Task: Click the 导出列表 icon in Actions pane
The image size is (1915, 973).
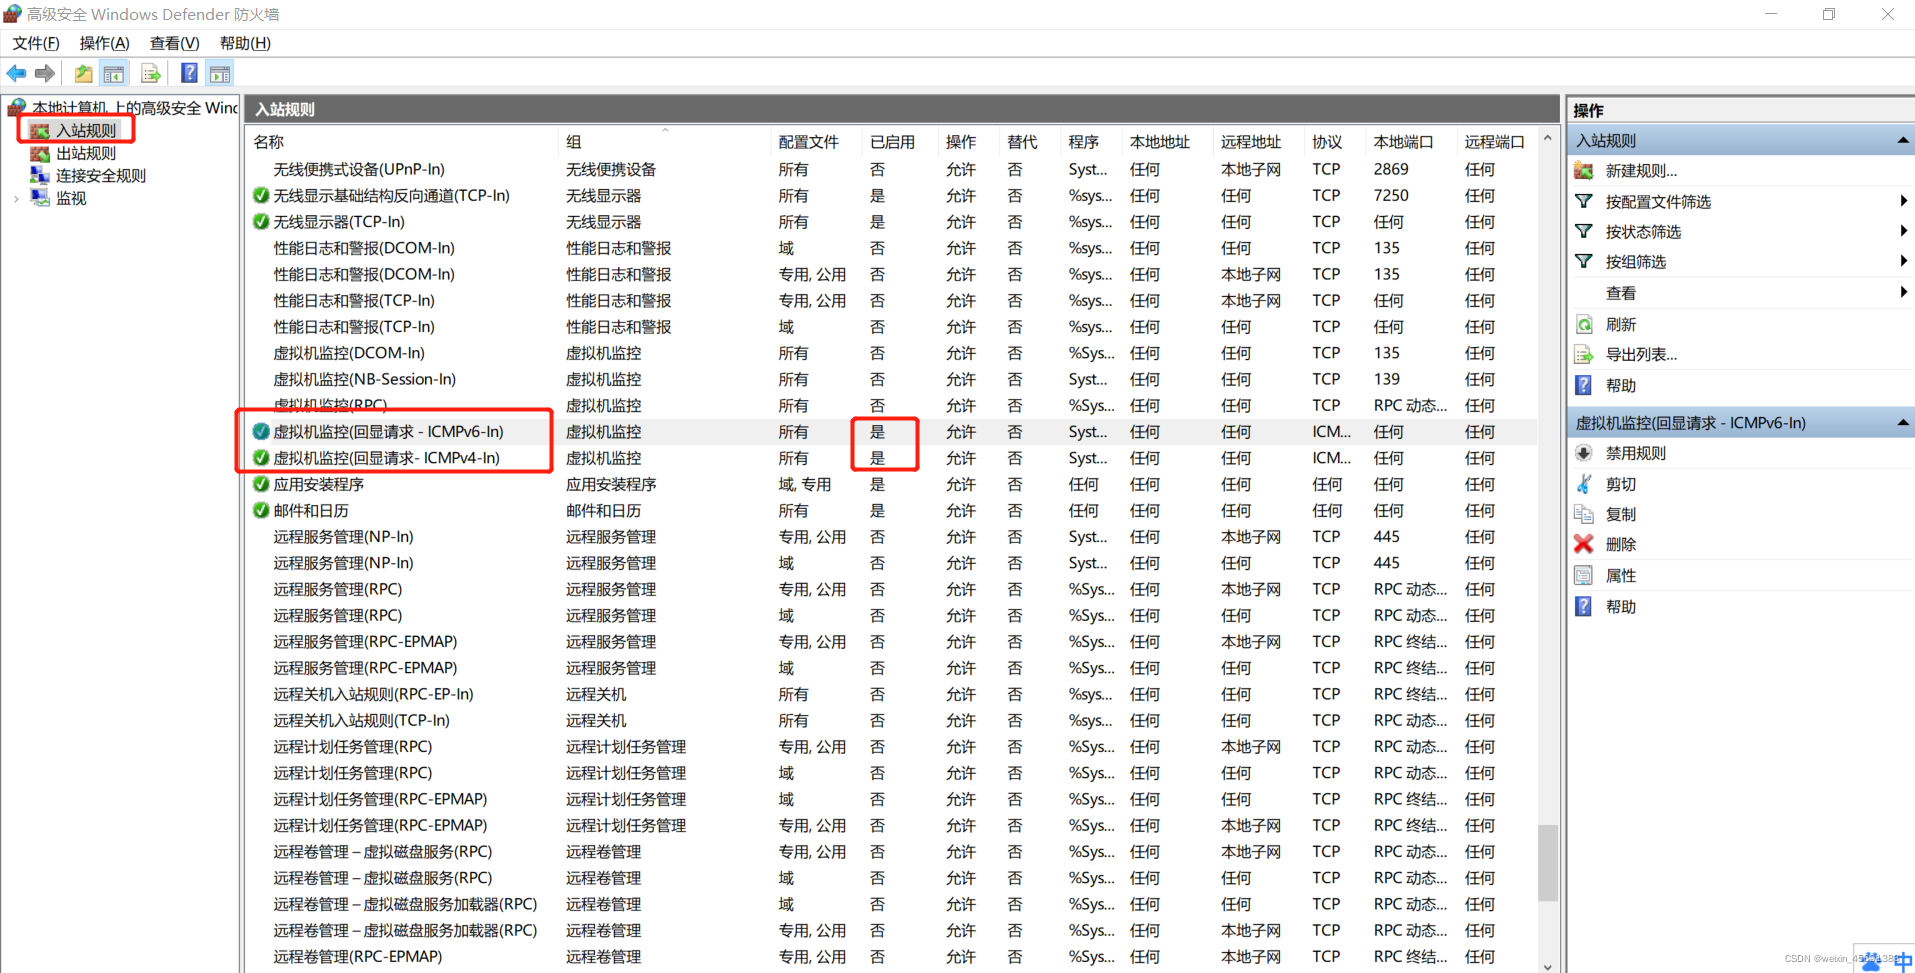Action: 1584,354
